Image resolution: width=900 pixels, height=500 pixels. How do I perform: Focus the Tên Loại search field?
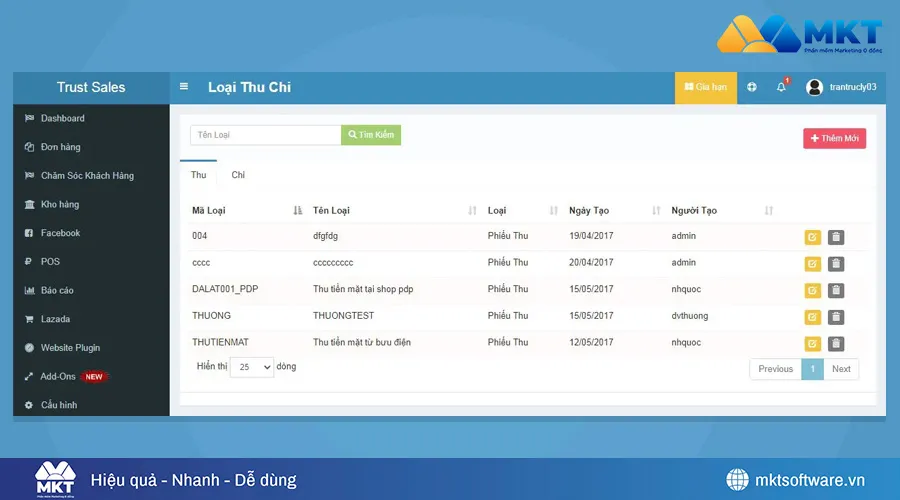(266, 135)
